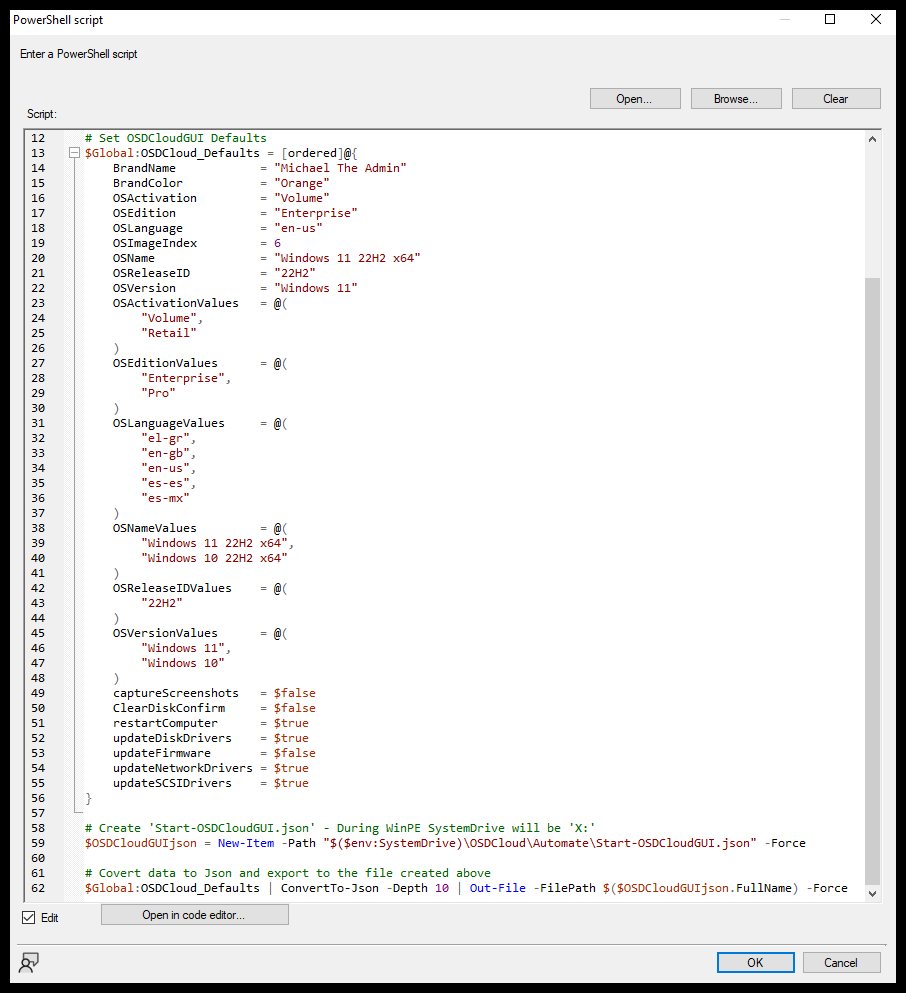Click the scroll-up arrow on the scrollbar

pos(872,137)
